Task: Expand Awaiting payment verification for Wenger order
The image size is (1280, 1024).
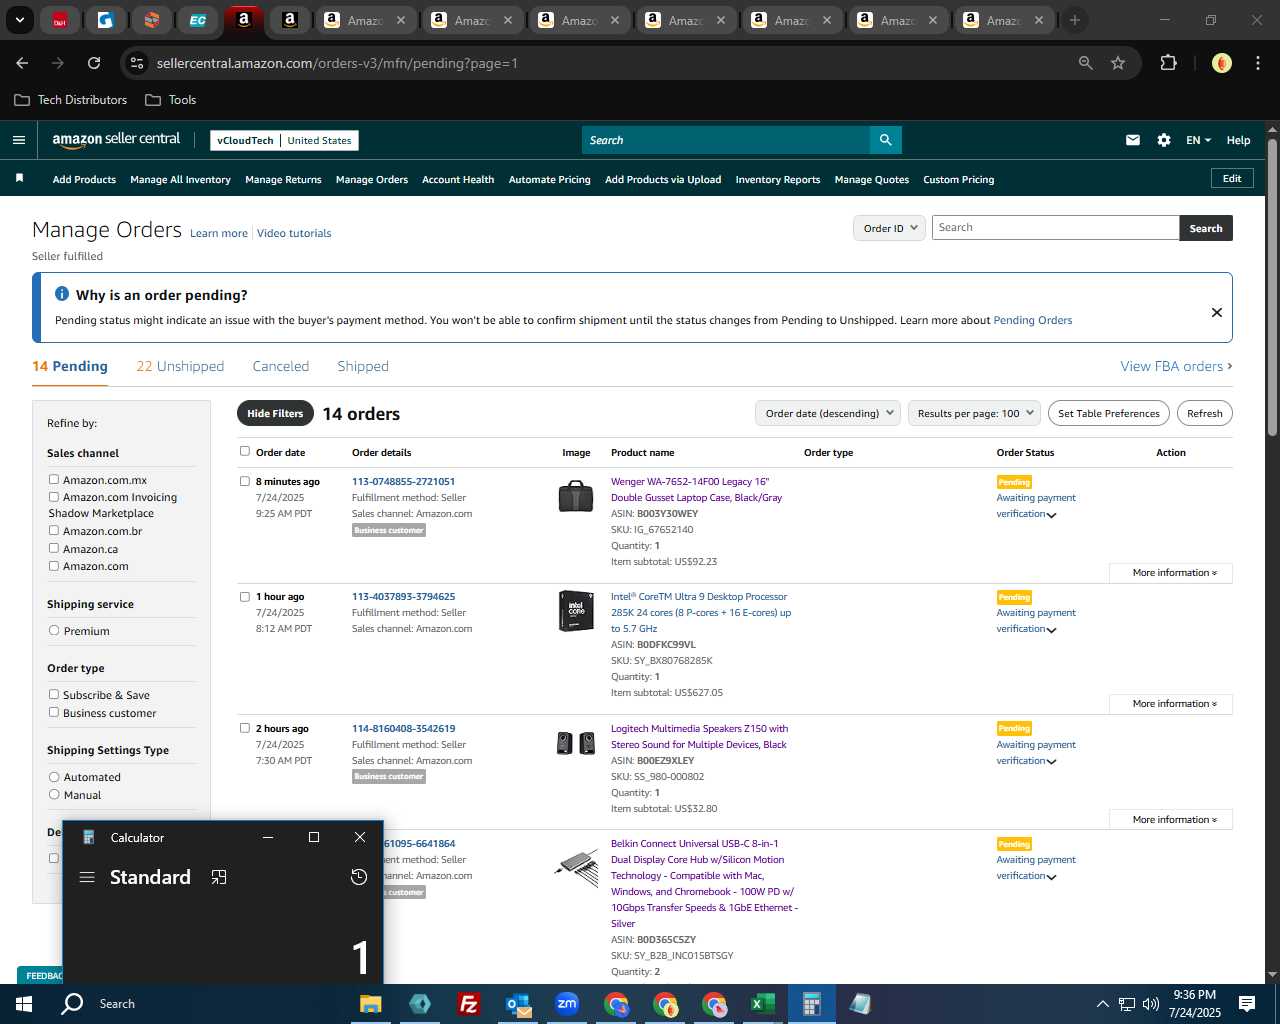Action: coord(1051,515)
